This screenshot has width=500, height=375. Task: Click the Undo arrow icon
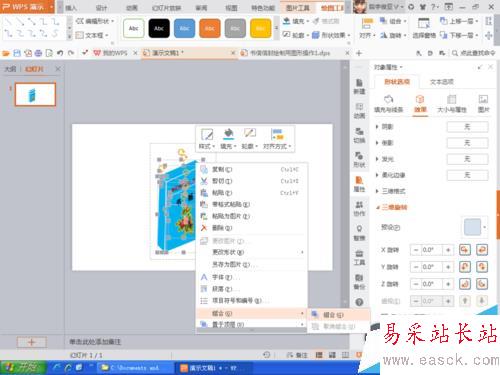(x=60, y=53)
